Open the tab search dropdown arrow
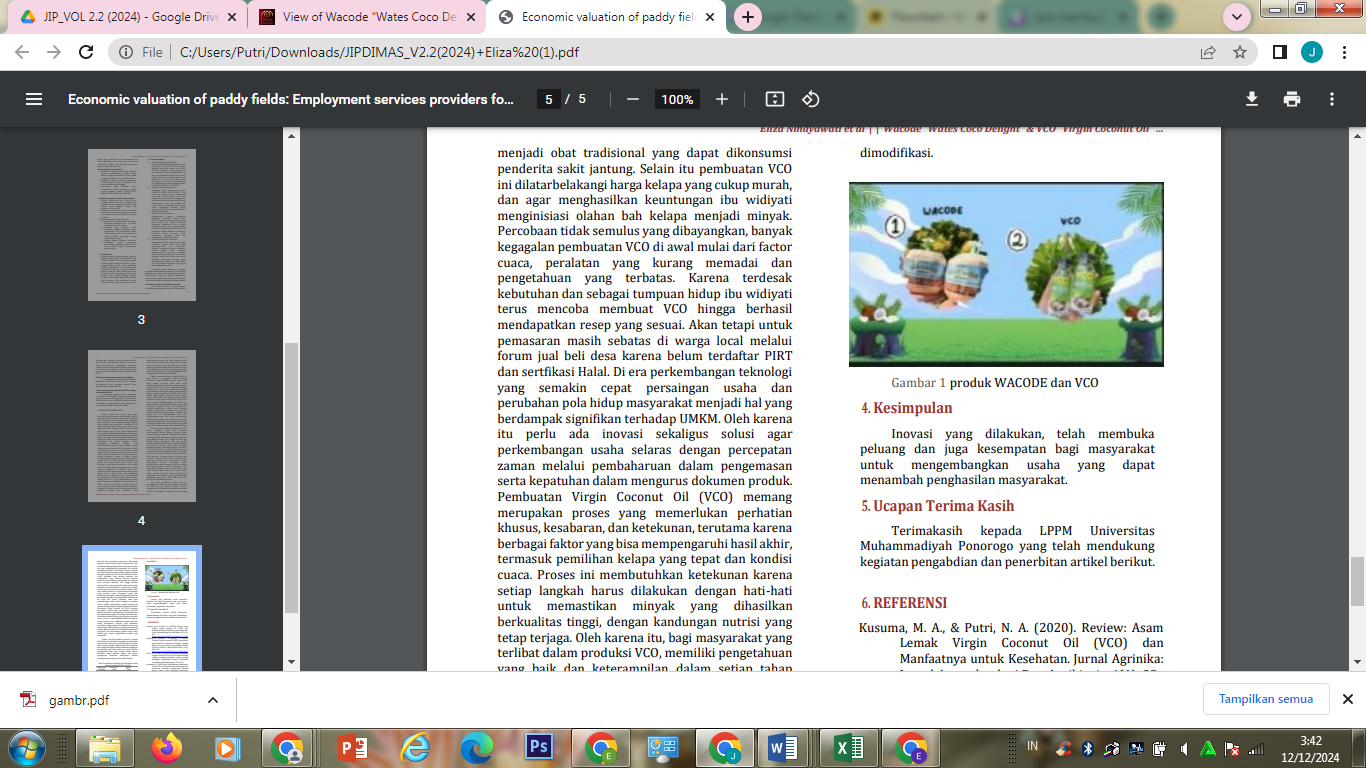The image size is (1366, 768). coord(1238,17)
